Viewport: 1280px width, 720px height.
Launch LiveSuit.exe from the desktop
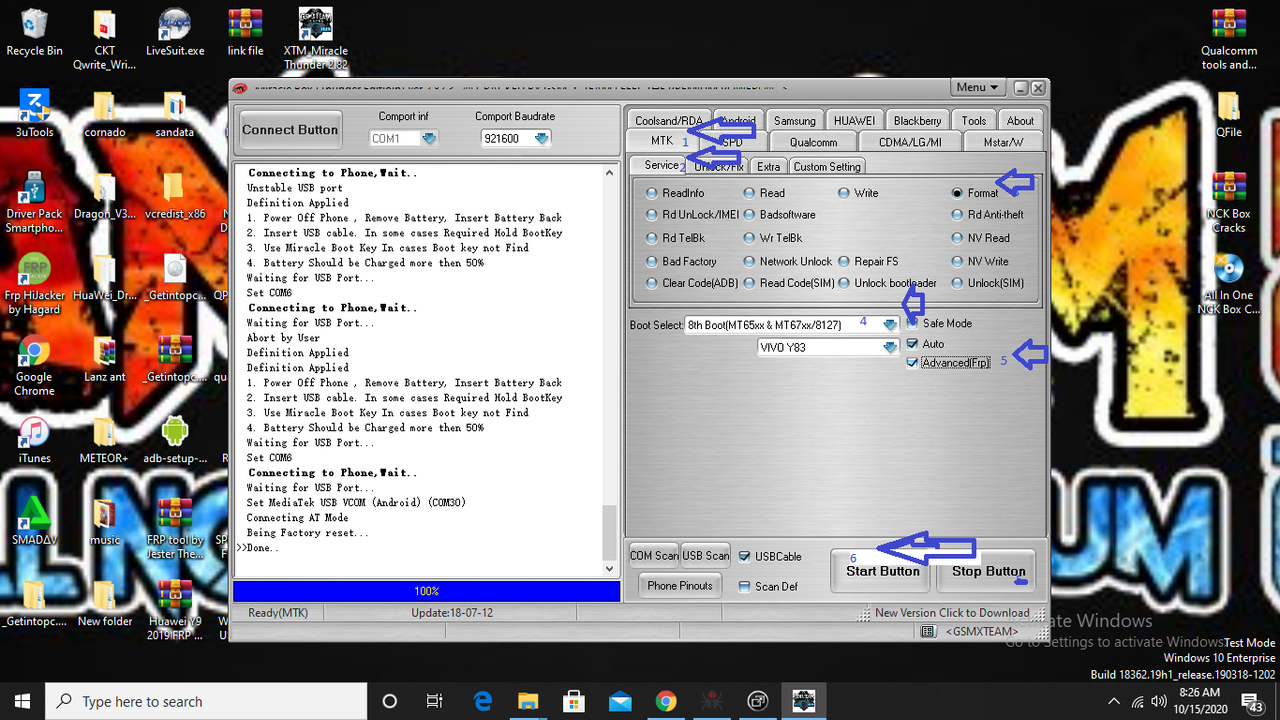tap(175, 32)
